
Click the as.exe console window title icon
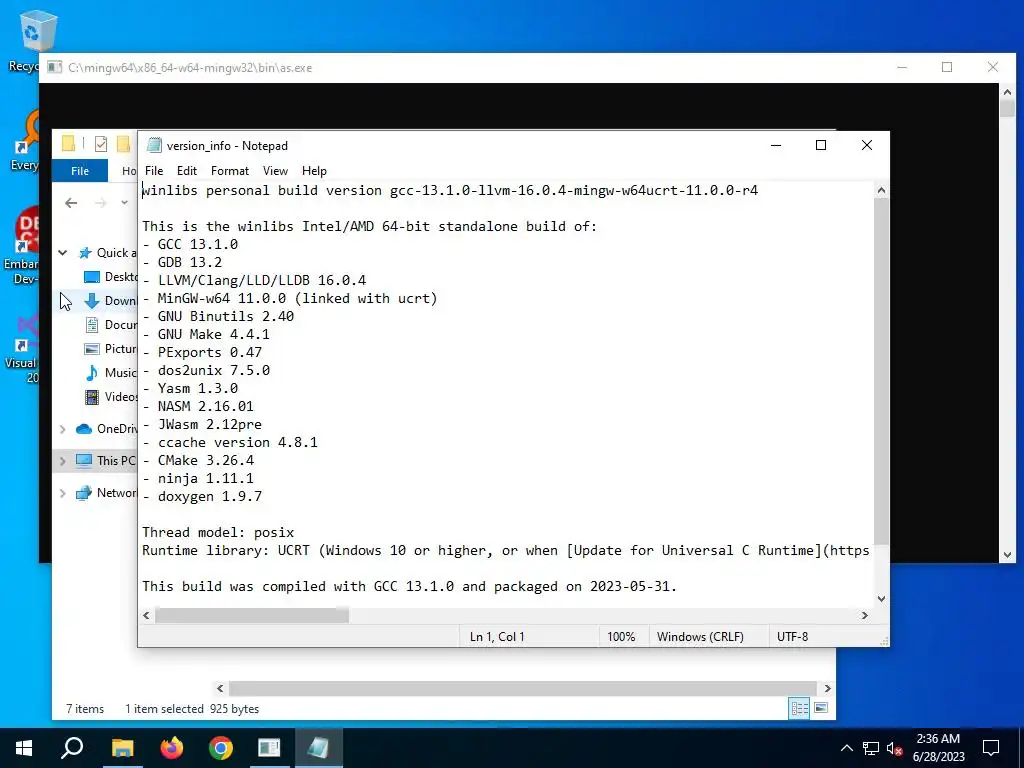point(55,67)
